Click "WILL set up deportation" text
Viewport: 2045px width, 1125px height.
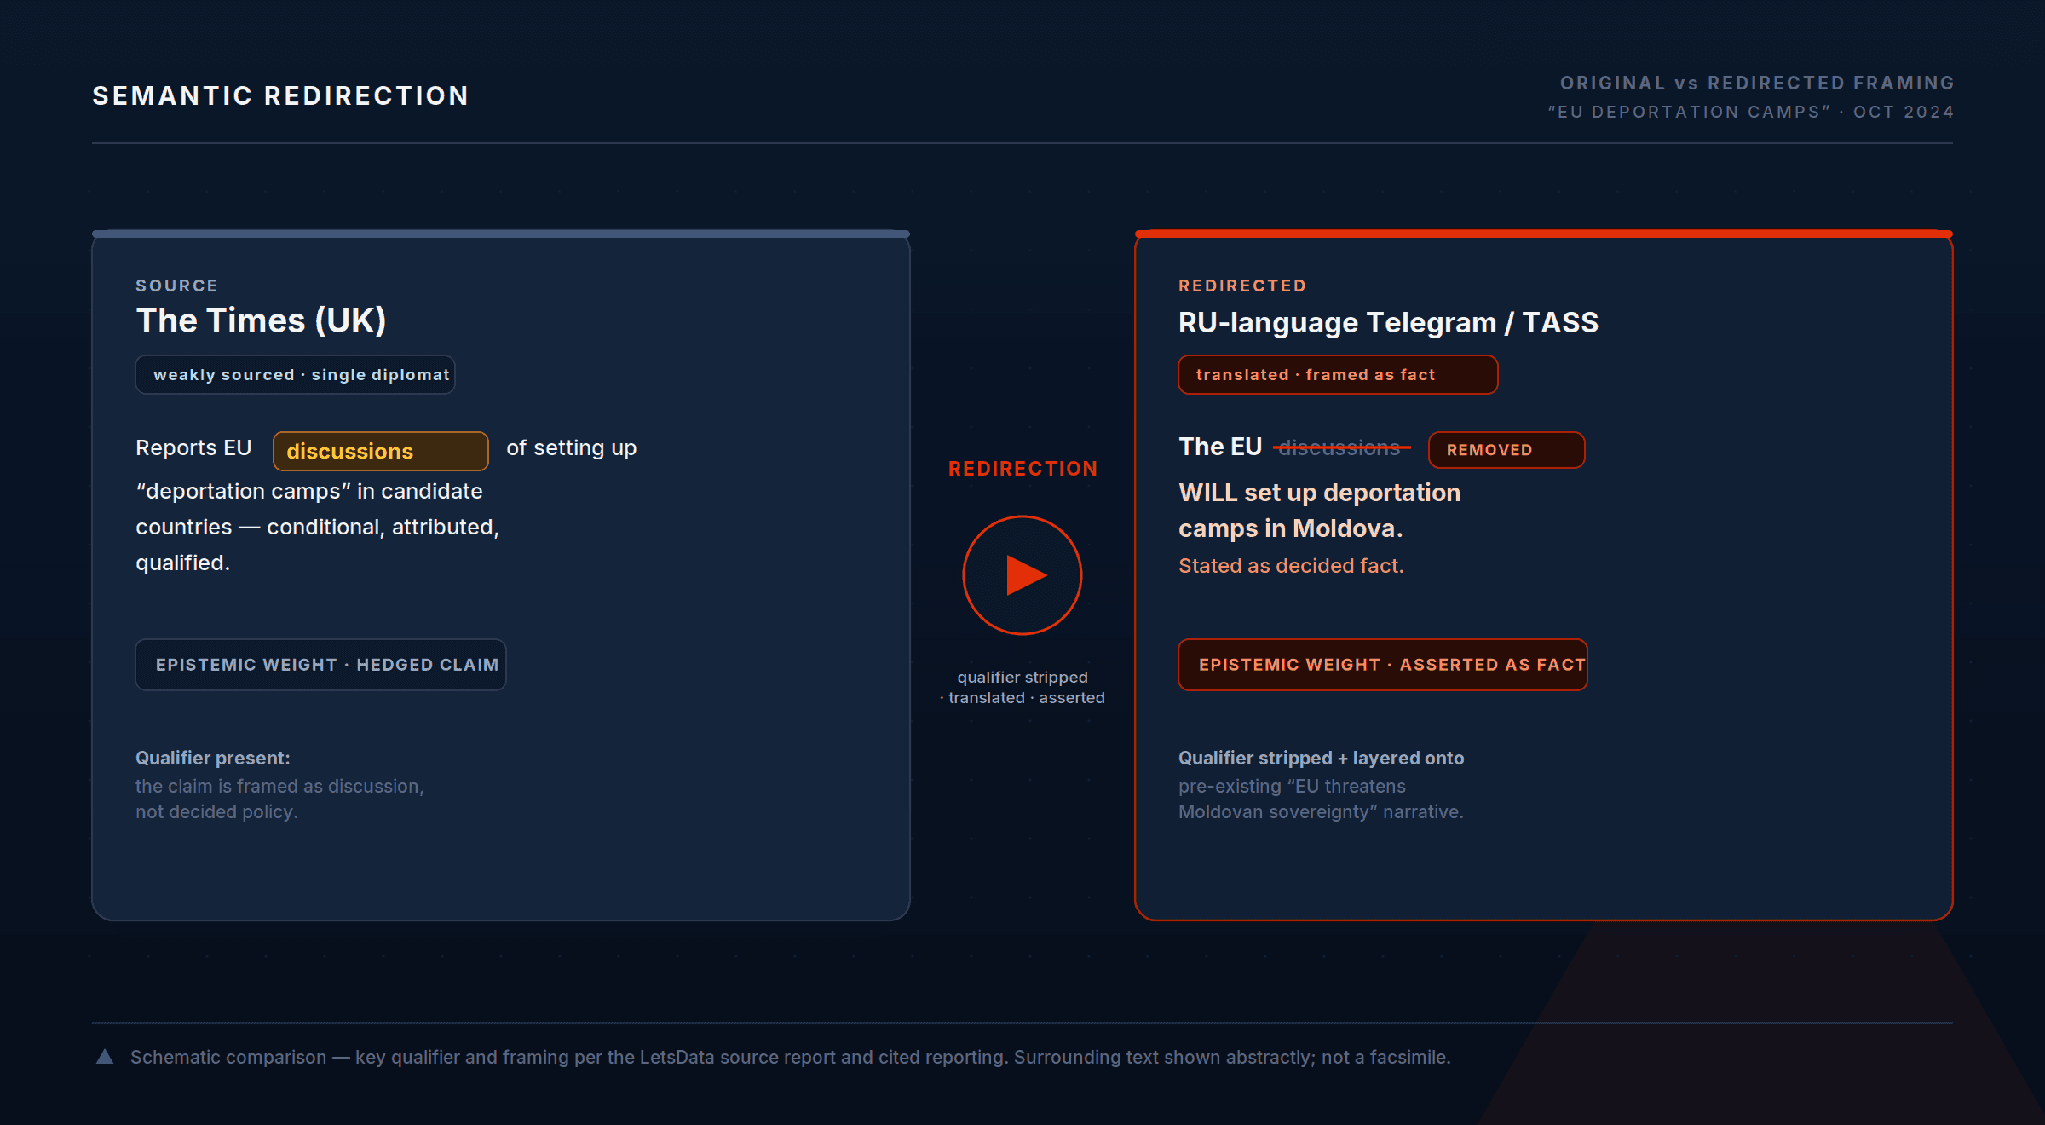click(x=1319, y=493)
